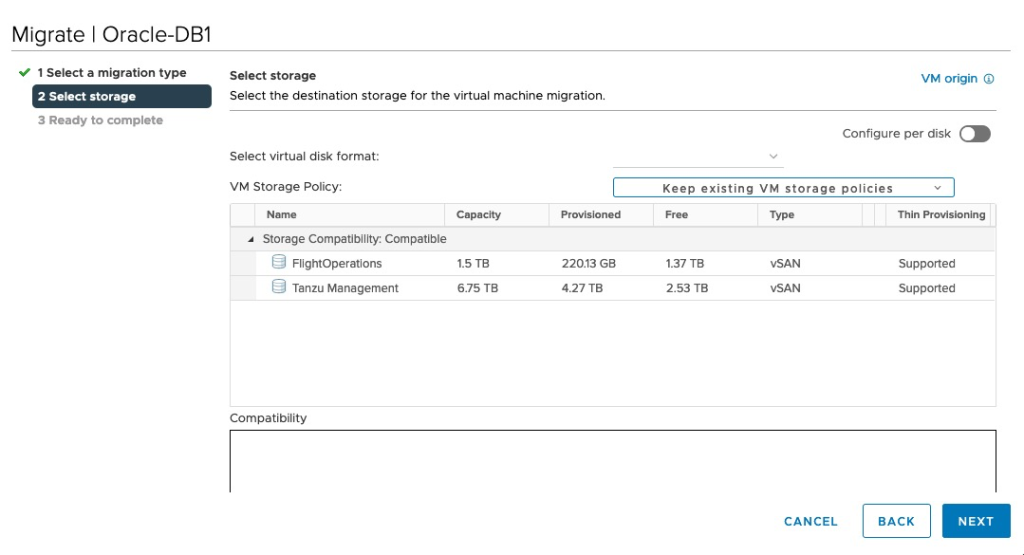This screenshot has height=555, width=1024.
Task: Select step 3 Ready to complete
Action: point(100,120)
